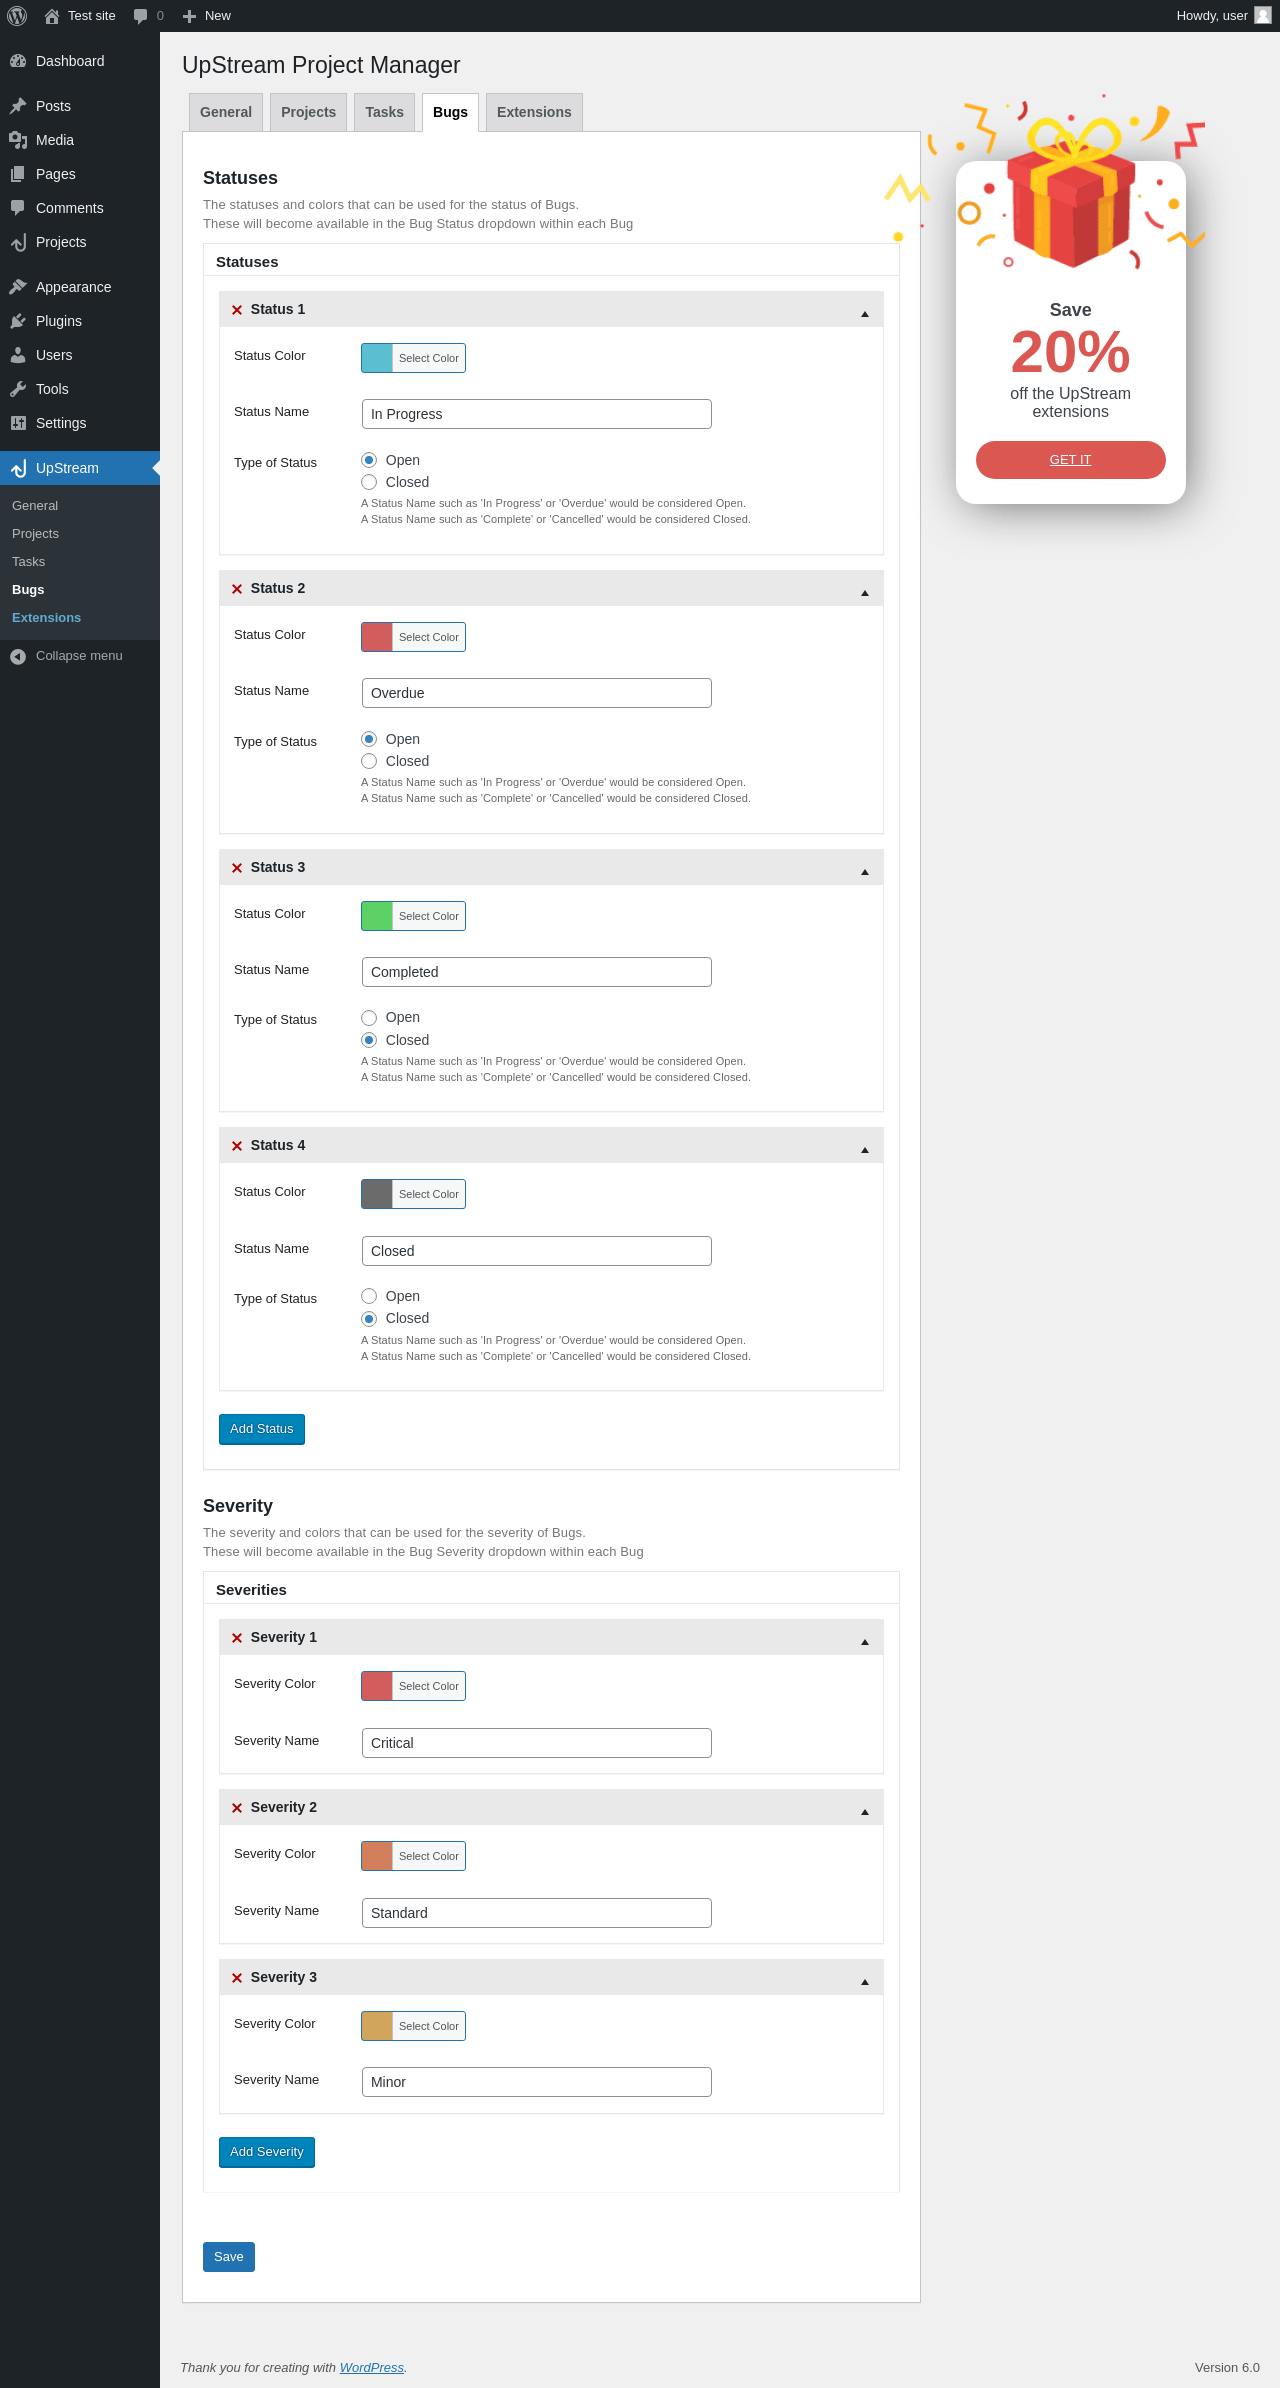Click the Tools wrench icon in sidebar

18,389
